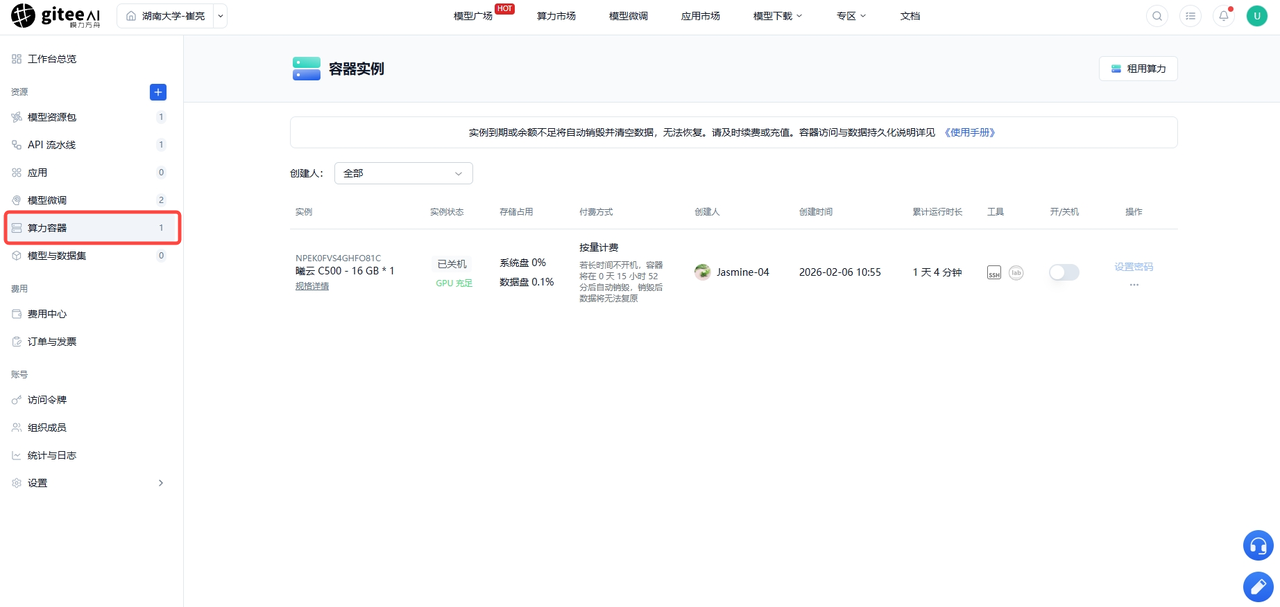This screenshot has width=1280, height=607.
Task: Expand the 模型下载 dropdown menu
Action: [777, 16]
